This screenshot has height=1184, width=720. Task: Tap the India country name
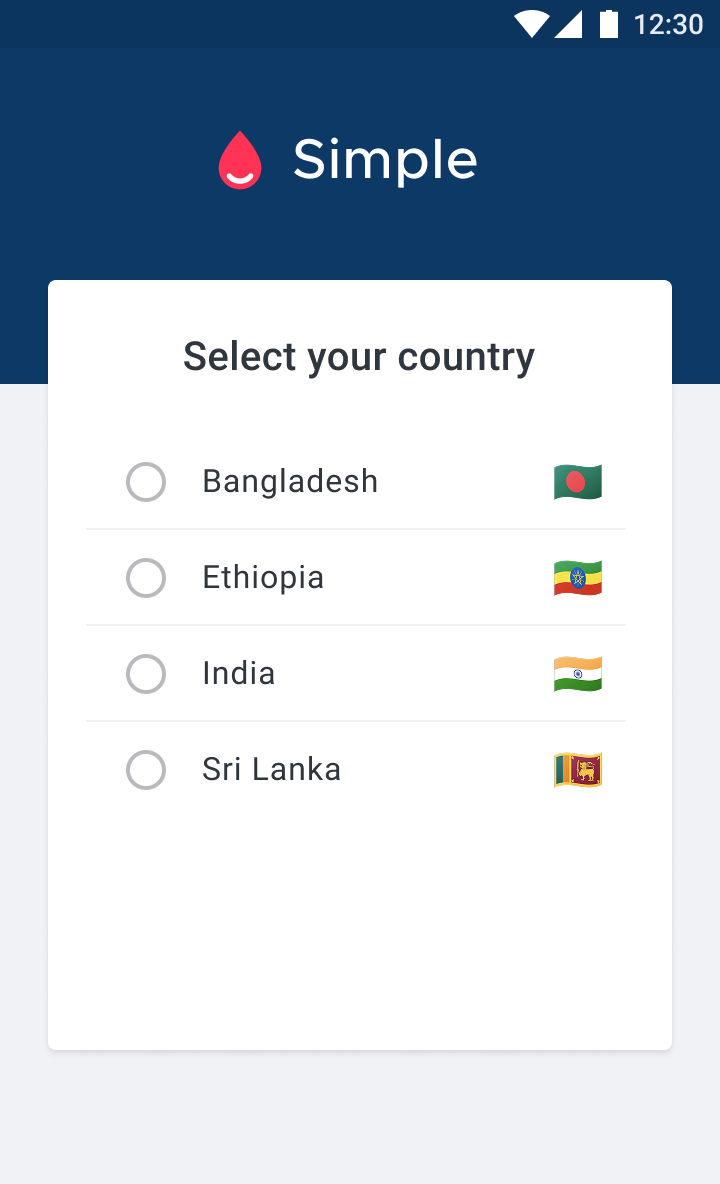pyautogui.click(x=238, y=673)
